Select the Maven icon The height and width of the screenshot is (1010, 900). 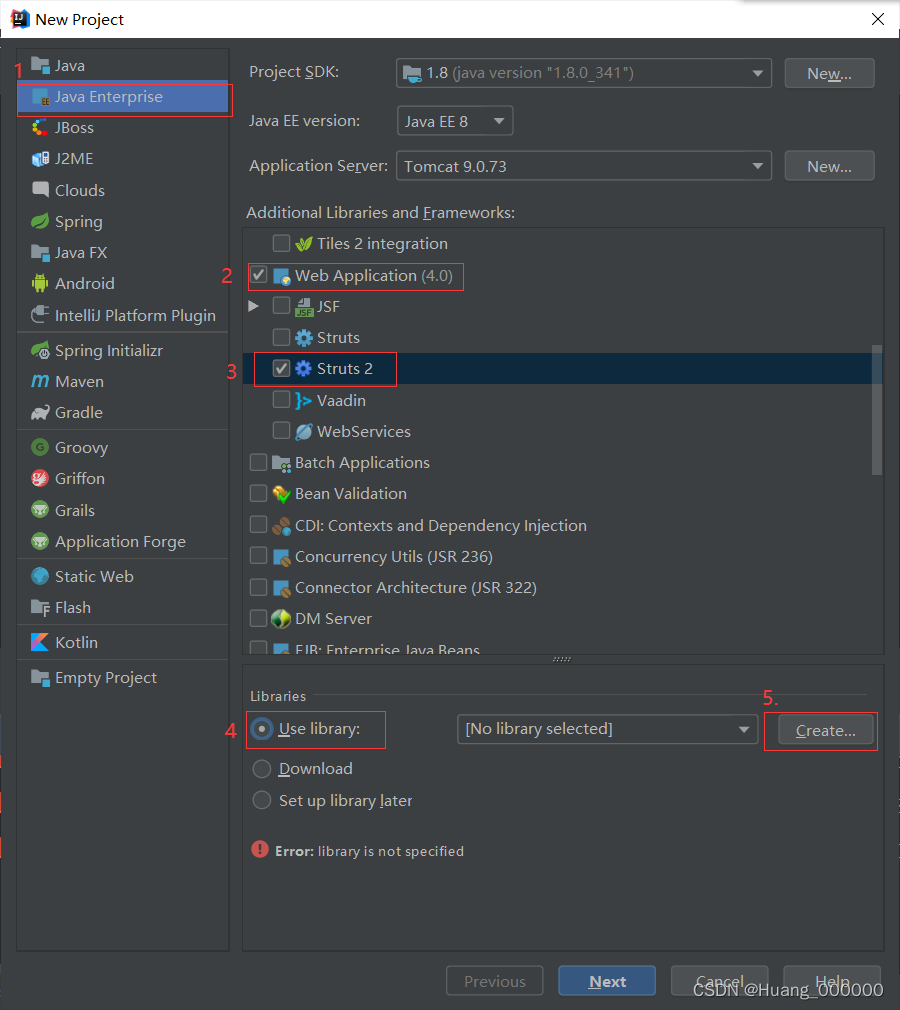tap(40, 381)
